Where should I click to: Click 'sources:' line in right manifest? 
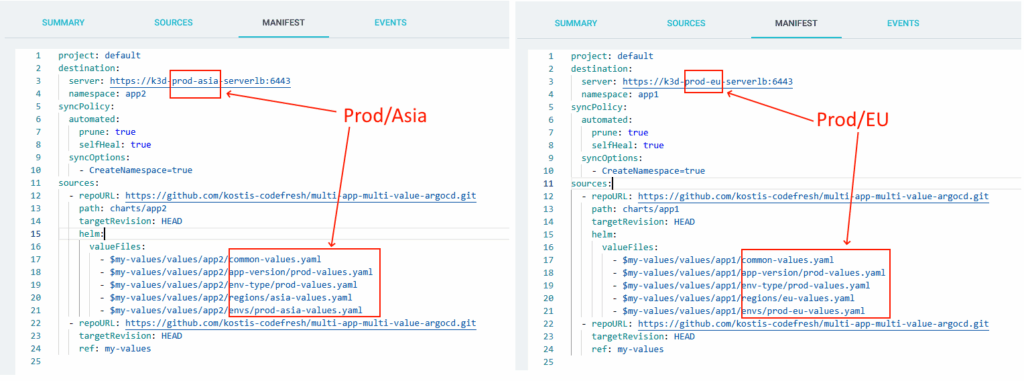tap(591, 184)
